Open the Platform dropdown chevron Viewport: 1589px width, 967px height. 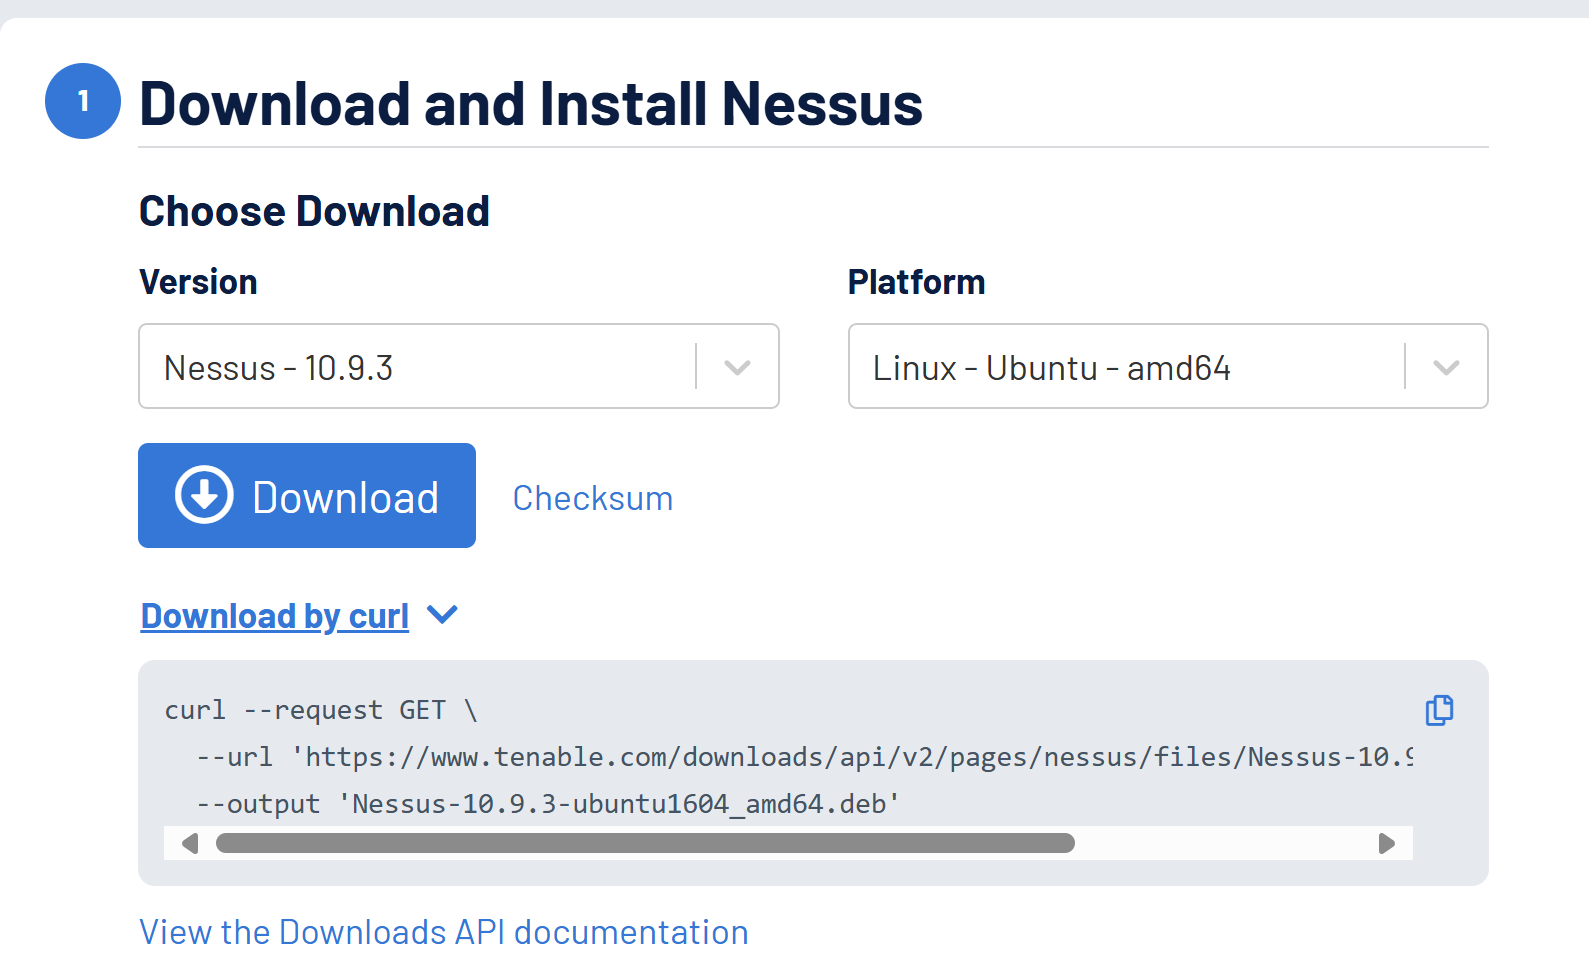click(1446, 367)
